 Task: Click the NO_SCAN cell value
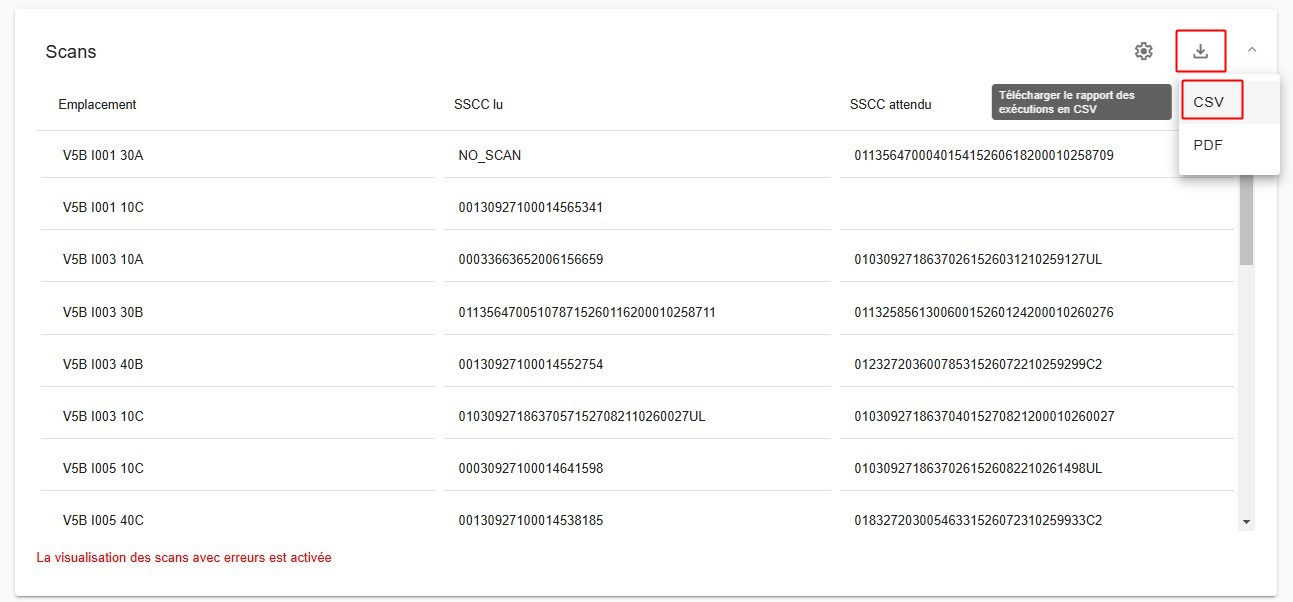pos(489,156)
